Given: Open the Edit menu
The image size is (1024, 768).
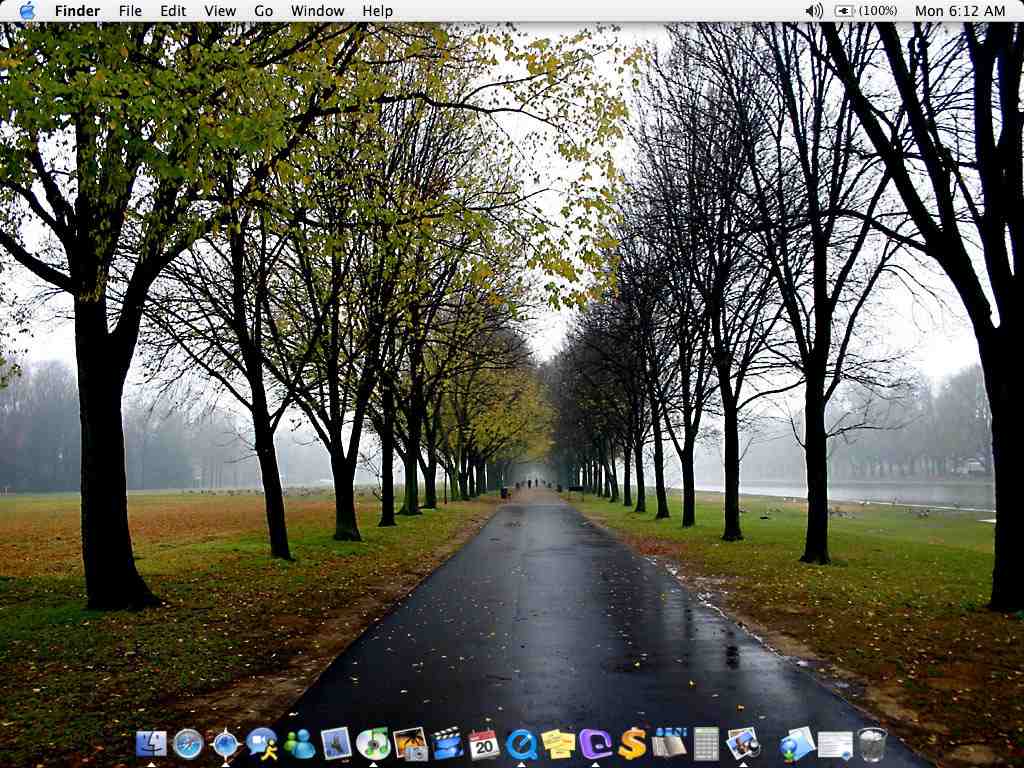Looking at the screenshot, I should pyautogui.click(x=173, y=11).
